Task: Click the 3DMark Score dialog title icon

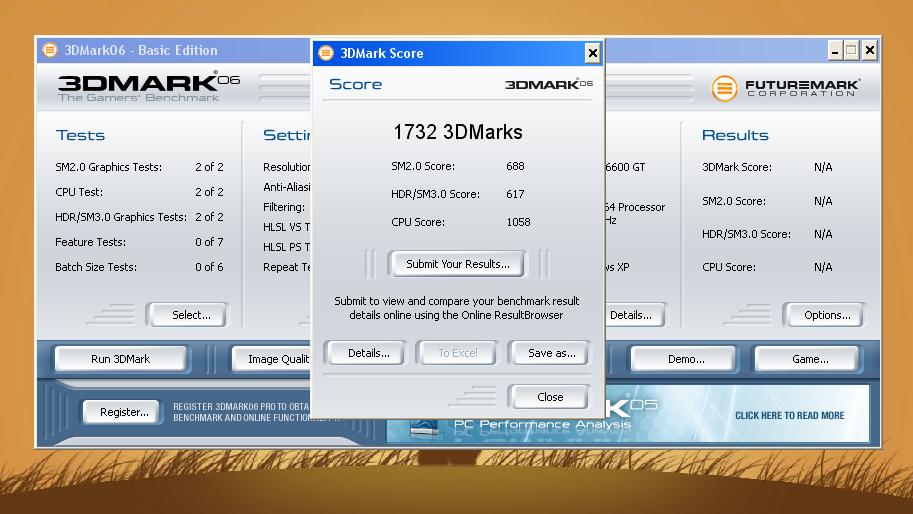Action: click(x=326, y=53)
